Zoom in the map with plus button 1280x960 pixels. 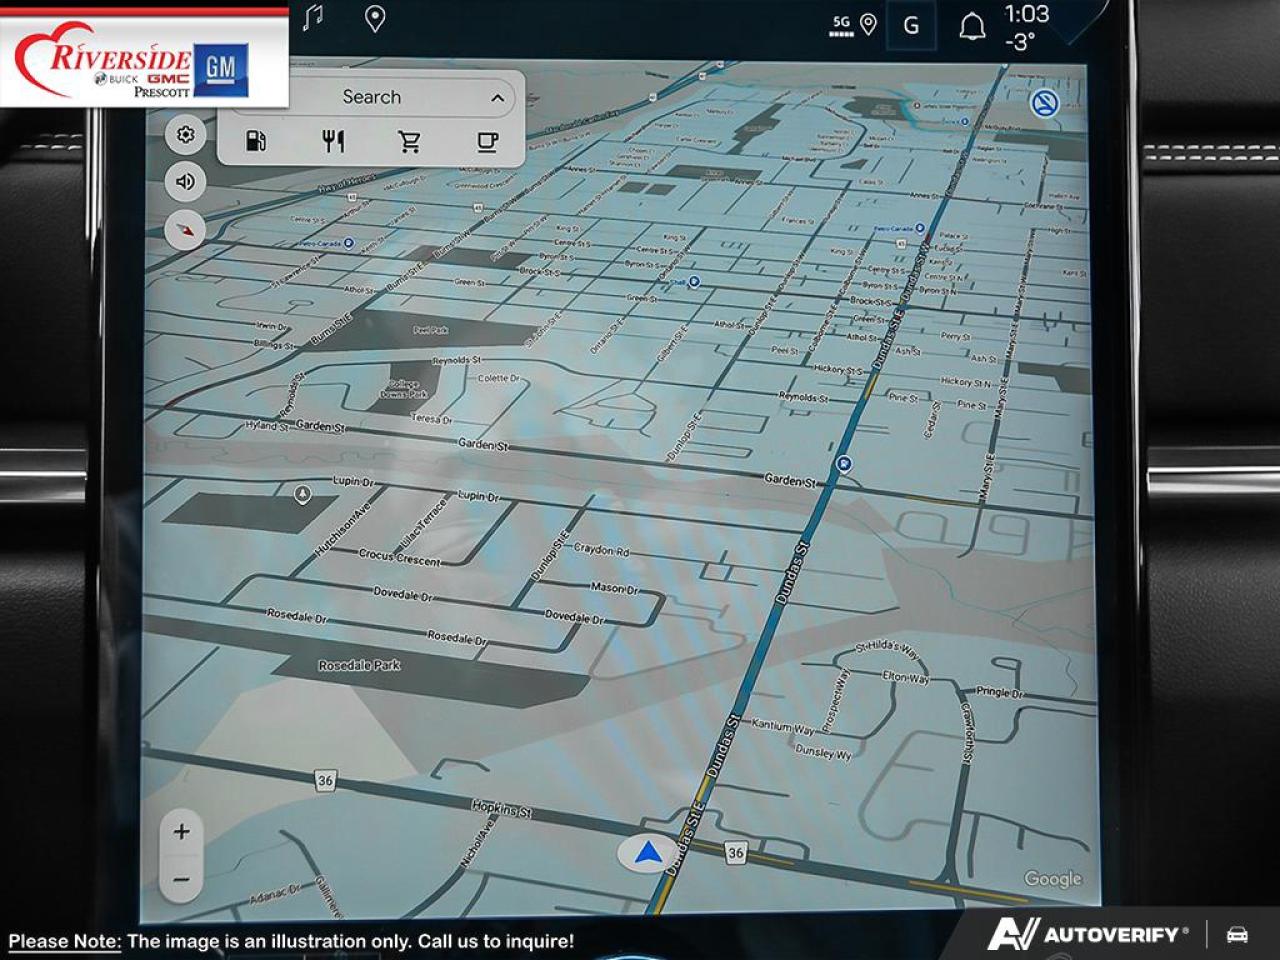pyautogui.click(x=181, y=832)
